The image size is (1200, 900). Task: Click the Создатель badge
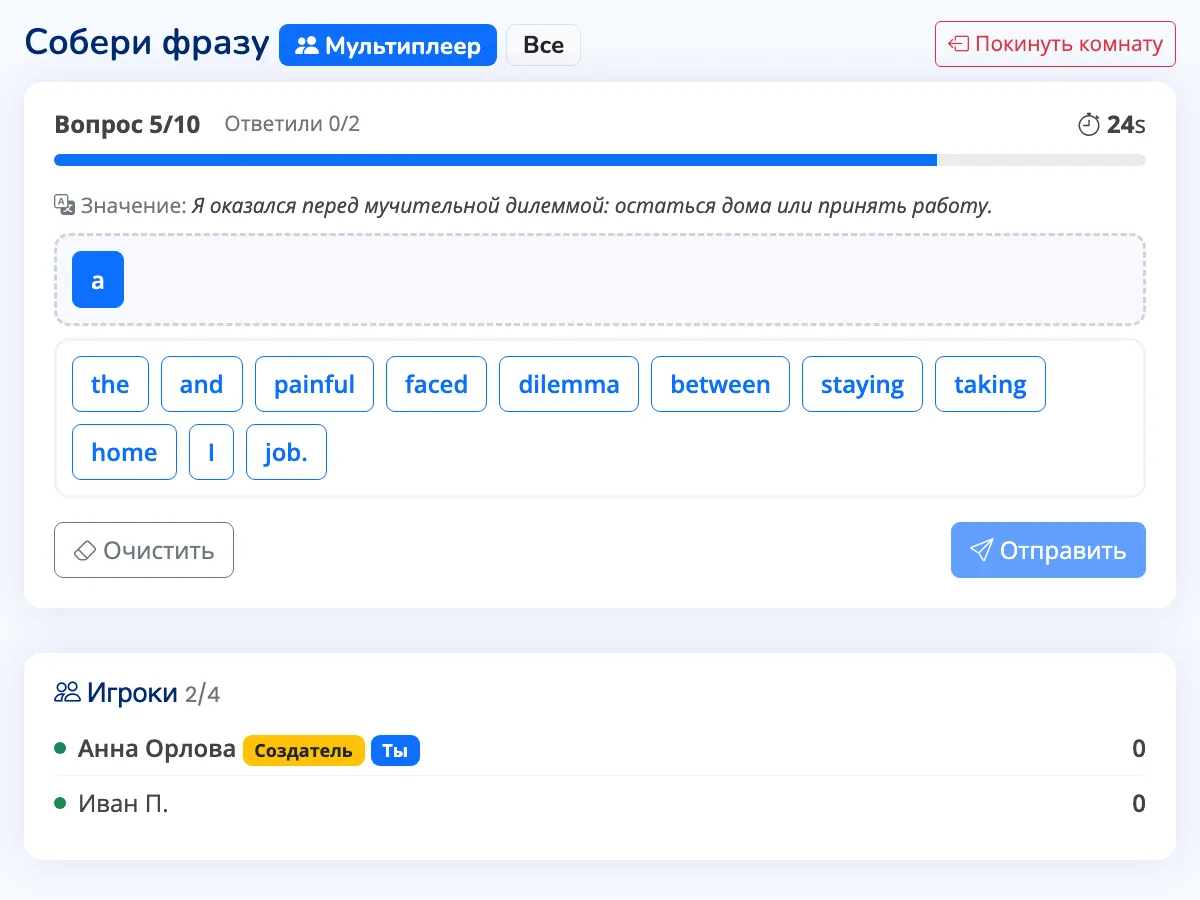click(x=304, y=751)
